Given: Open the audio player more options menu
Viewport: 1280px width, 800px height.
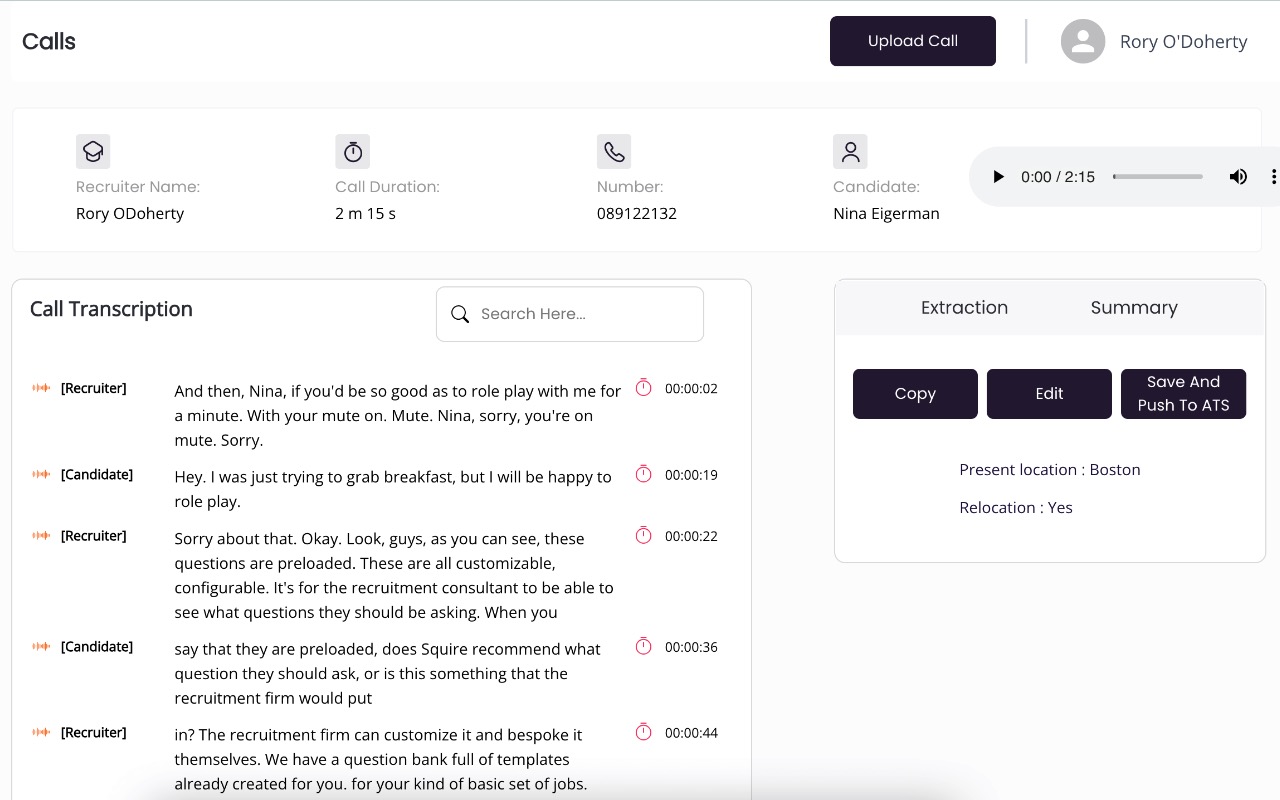Looking at the screenshot, I should (x=1272, y=177).
